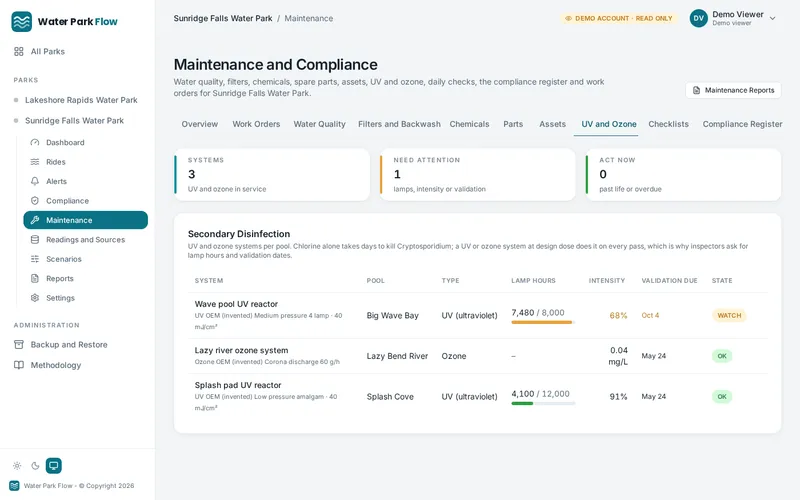Click the Lazy Bend River pool cell
The image size is (800, 500).
(397, 356)
